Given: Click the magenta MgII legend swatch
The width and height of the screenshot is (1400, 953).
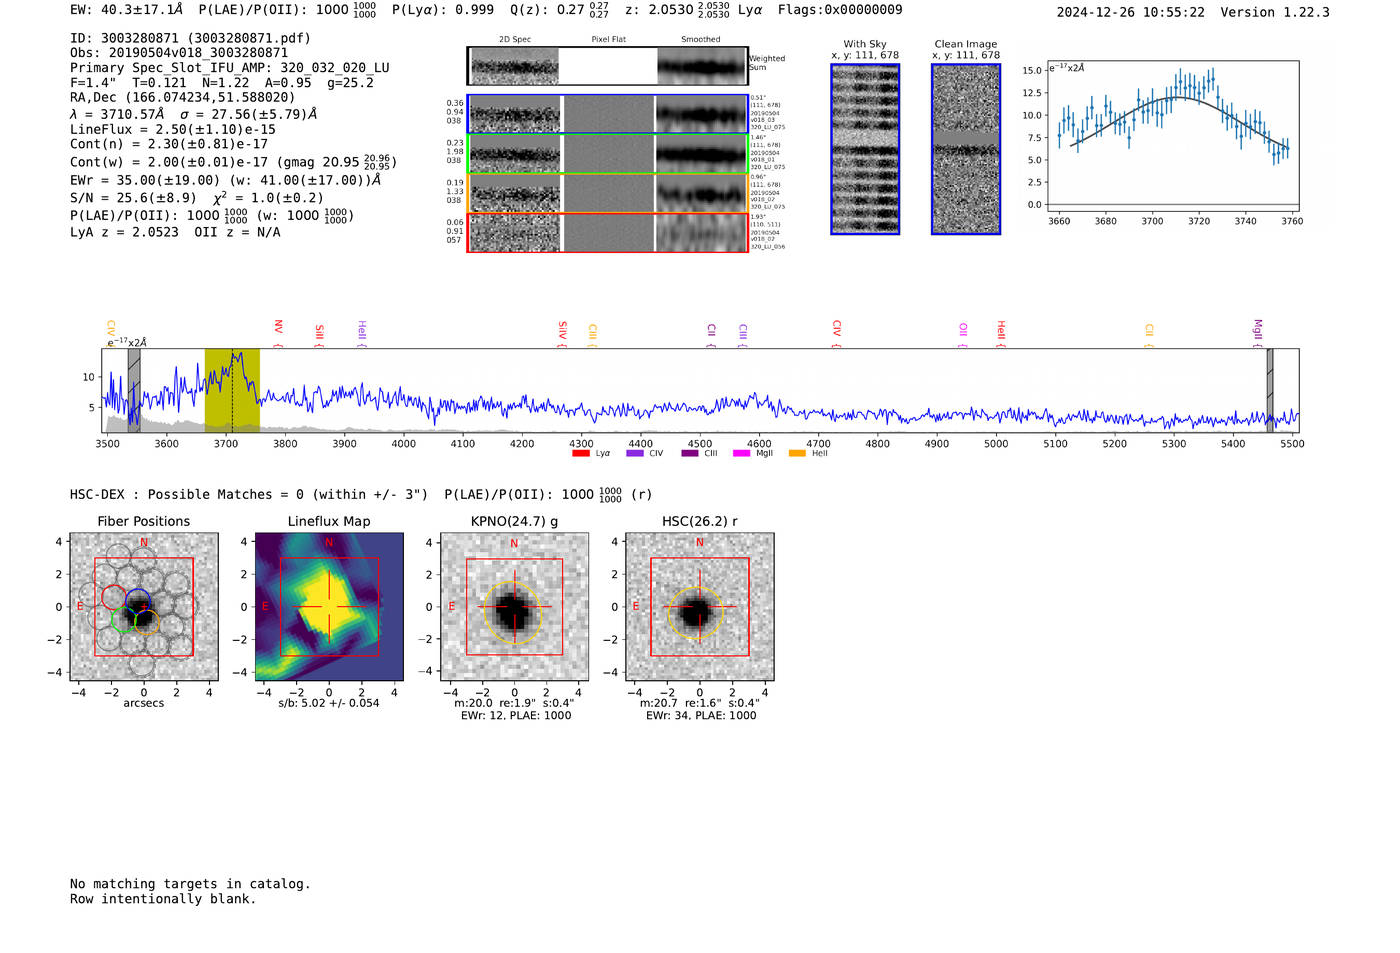Looking at the screenshot, I should click(x=742, y=454).
